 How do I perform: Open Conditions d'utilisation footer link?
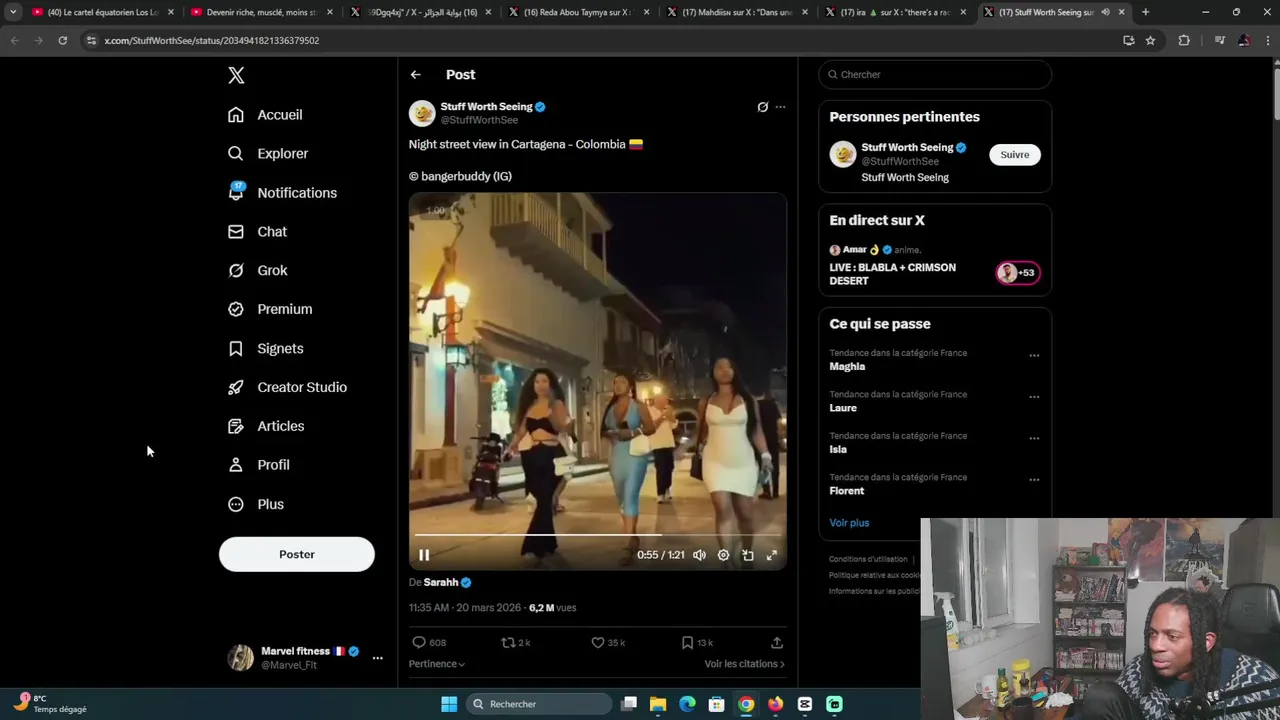(868, 559)
